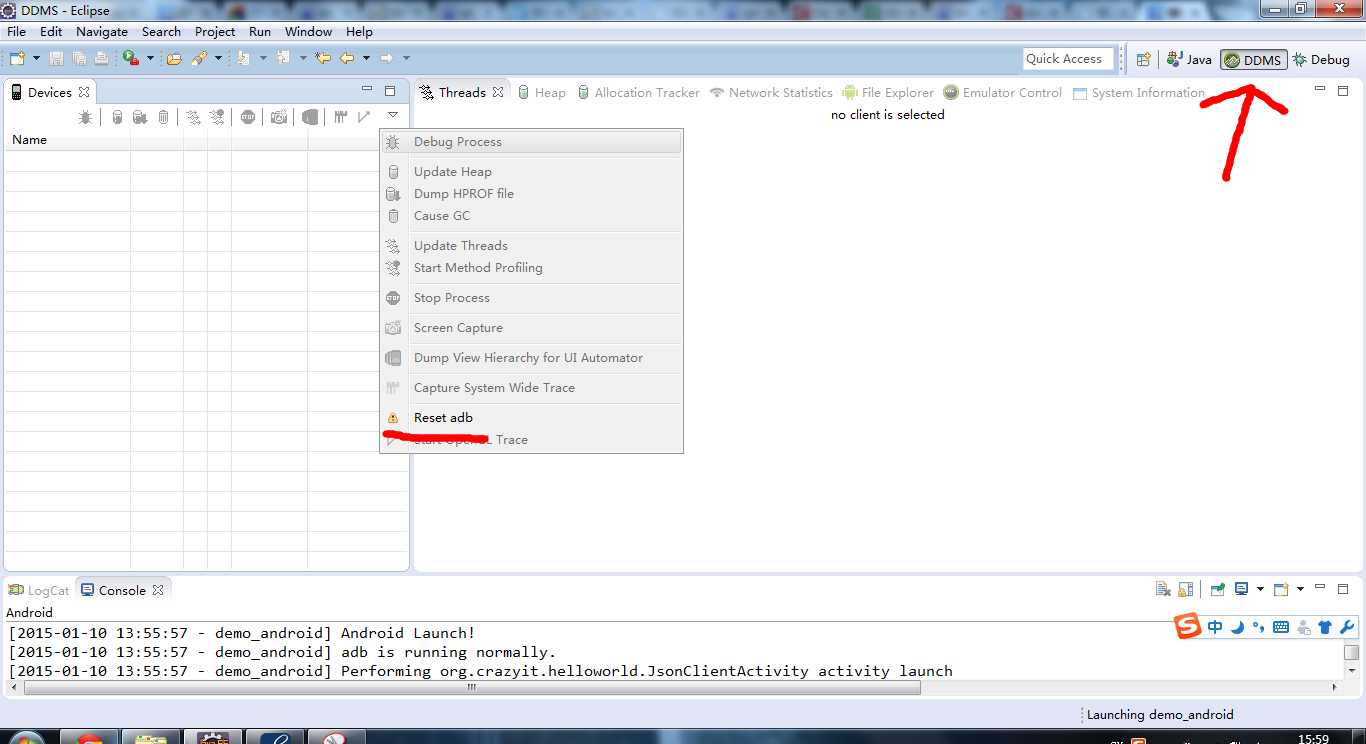Switch to the Heap tab
Screen dimensions: 1366x744
coord(541,93)
